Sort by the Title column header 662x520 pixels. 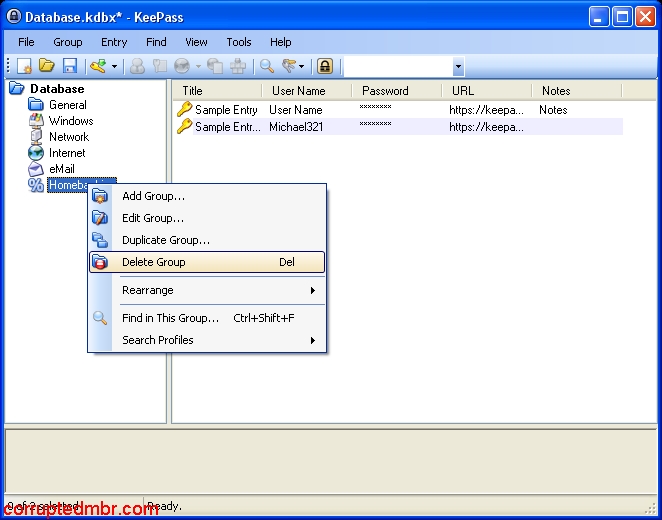click(x=217, y=91)
